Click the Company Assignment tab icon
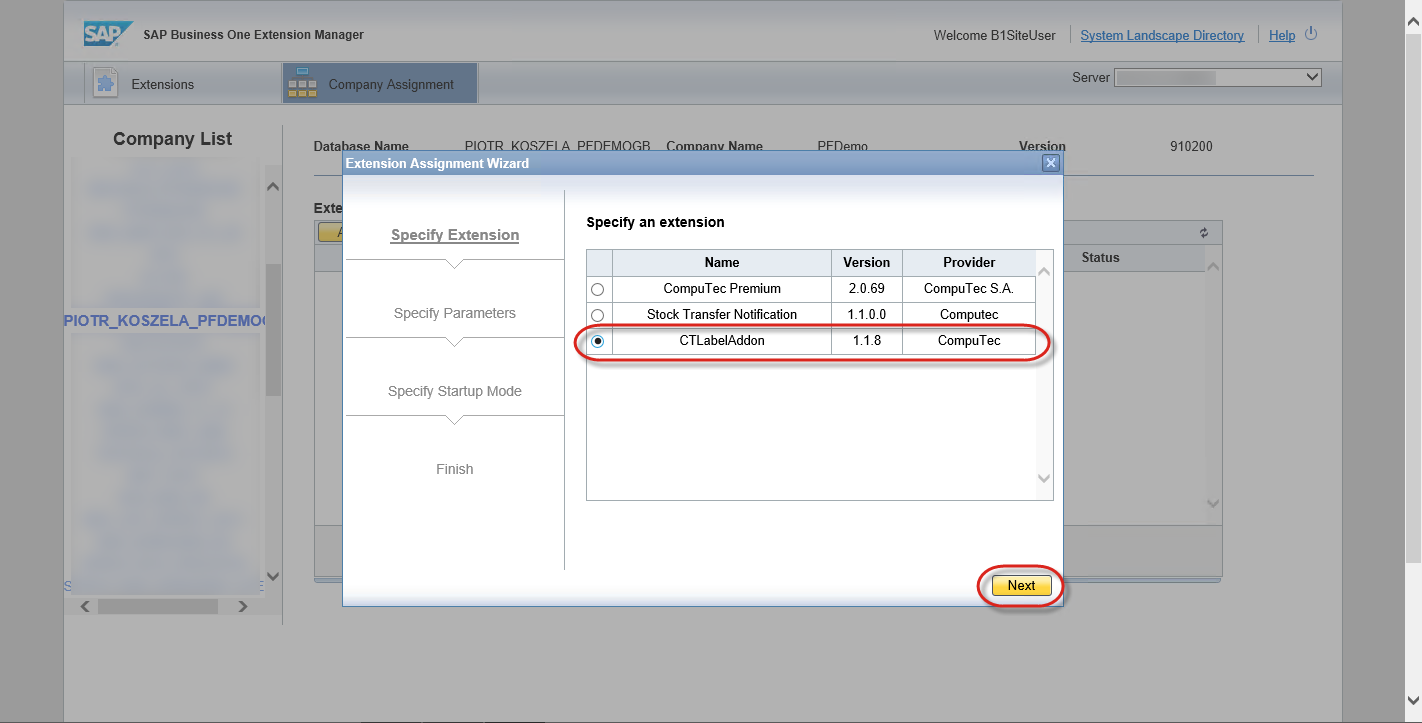This screenshot has height=723, width=1422. 302,84
